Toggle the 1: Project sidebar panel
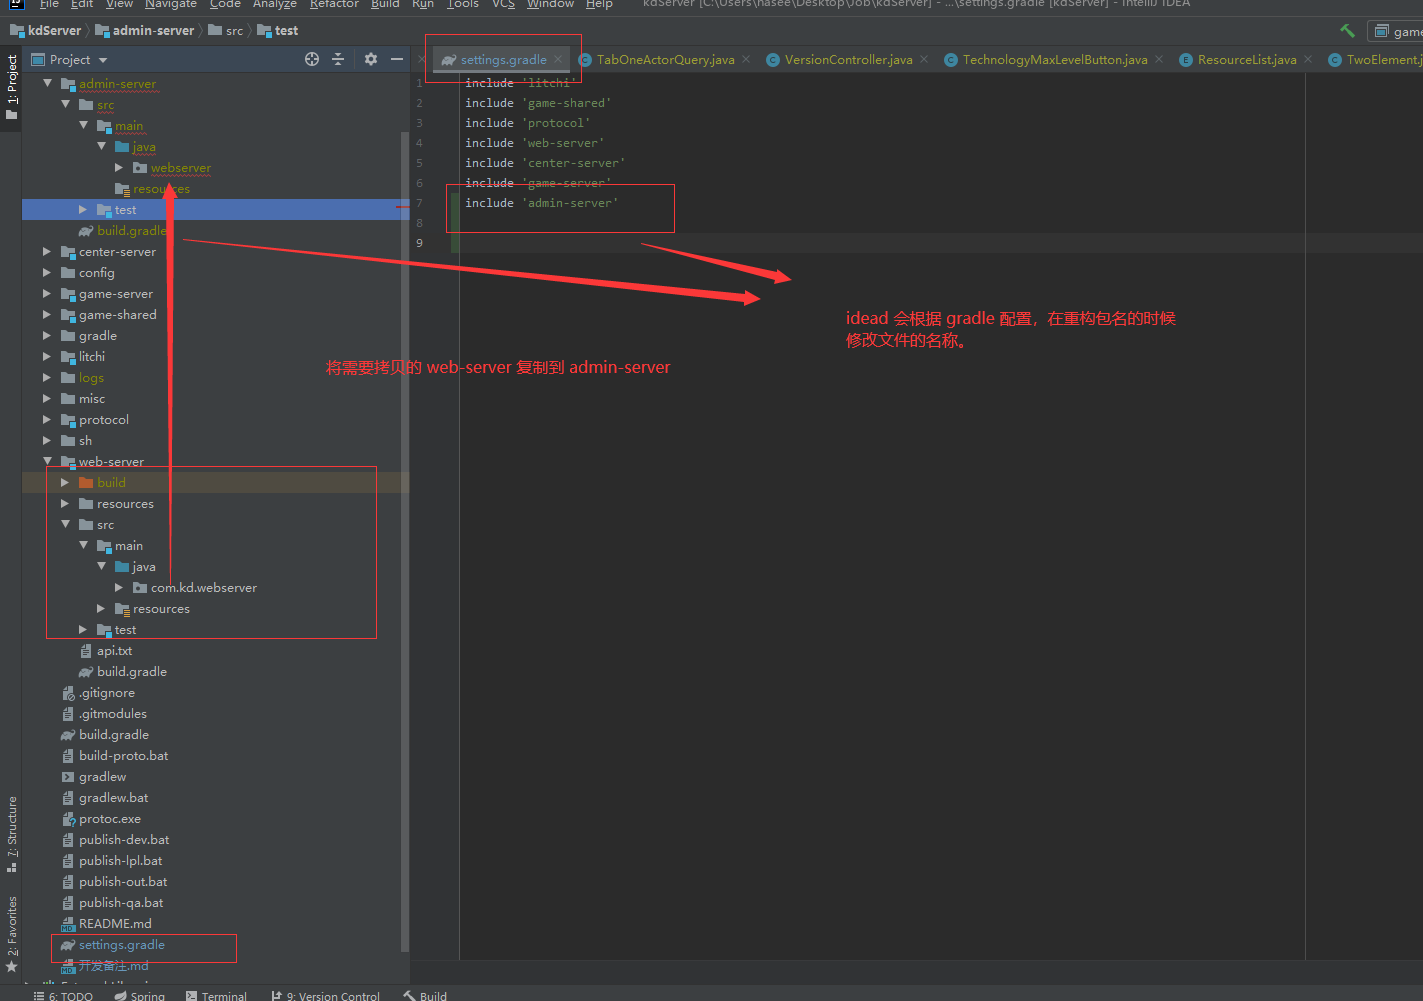 tap(12, 87)
